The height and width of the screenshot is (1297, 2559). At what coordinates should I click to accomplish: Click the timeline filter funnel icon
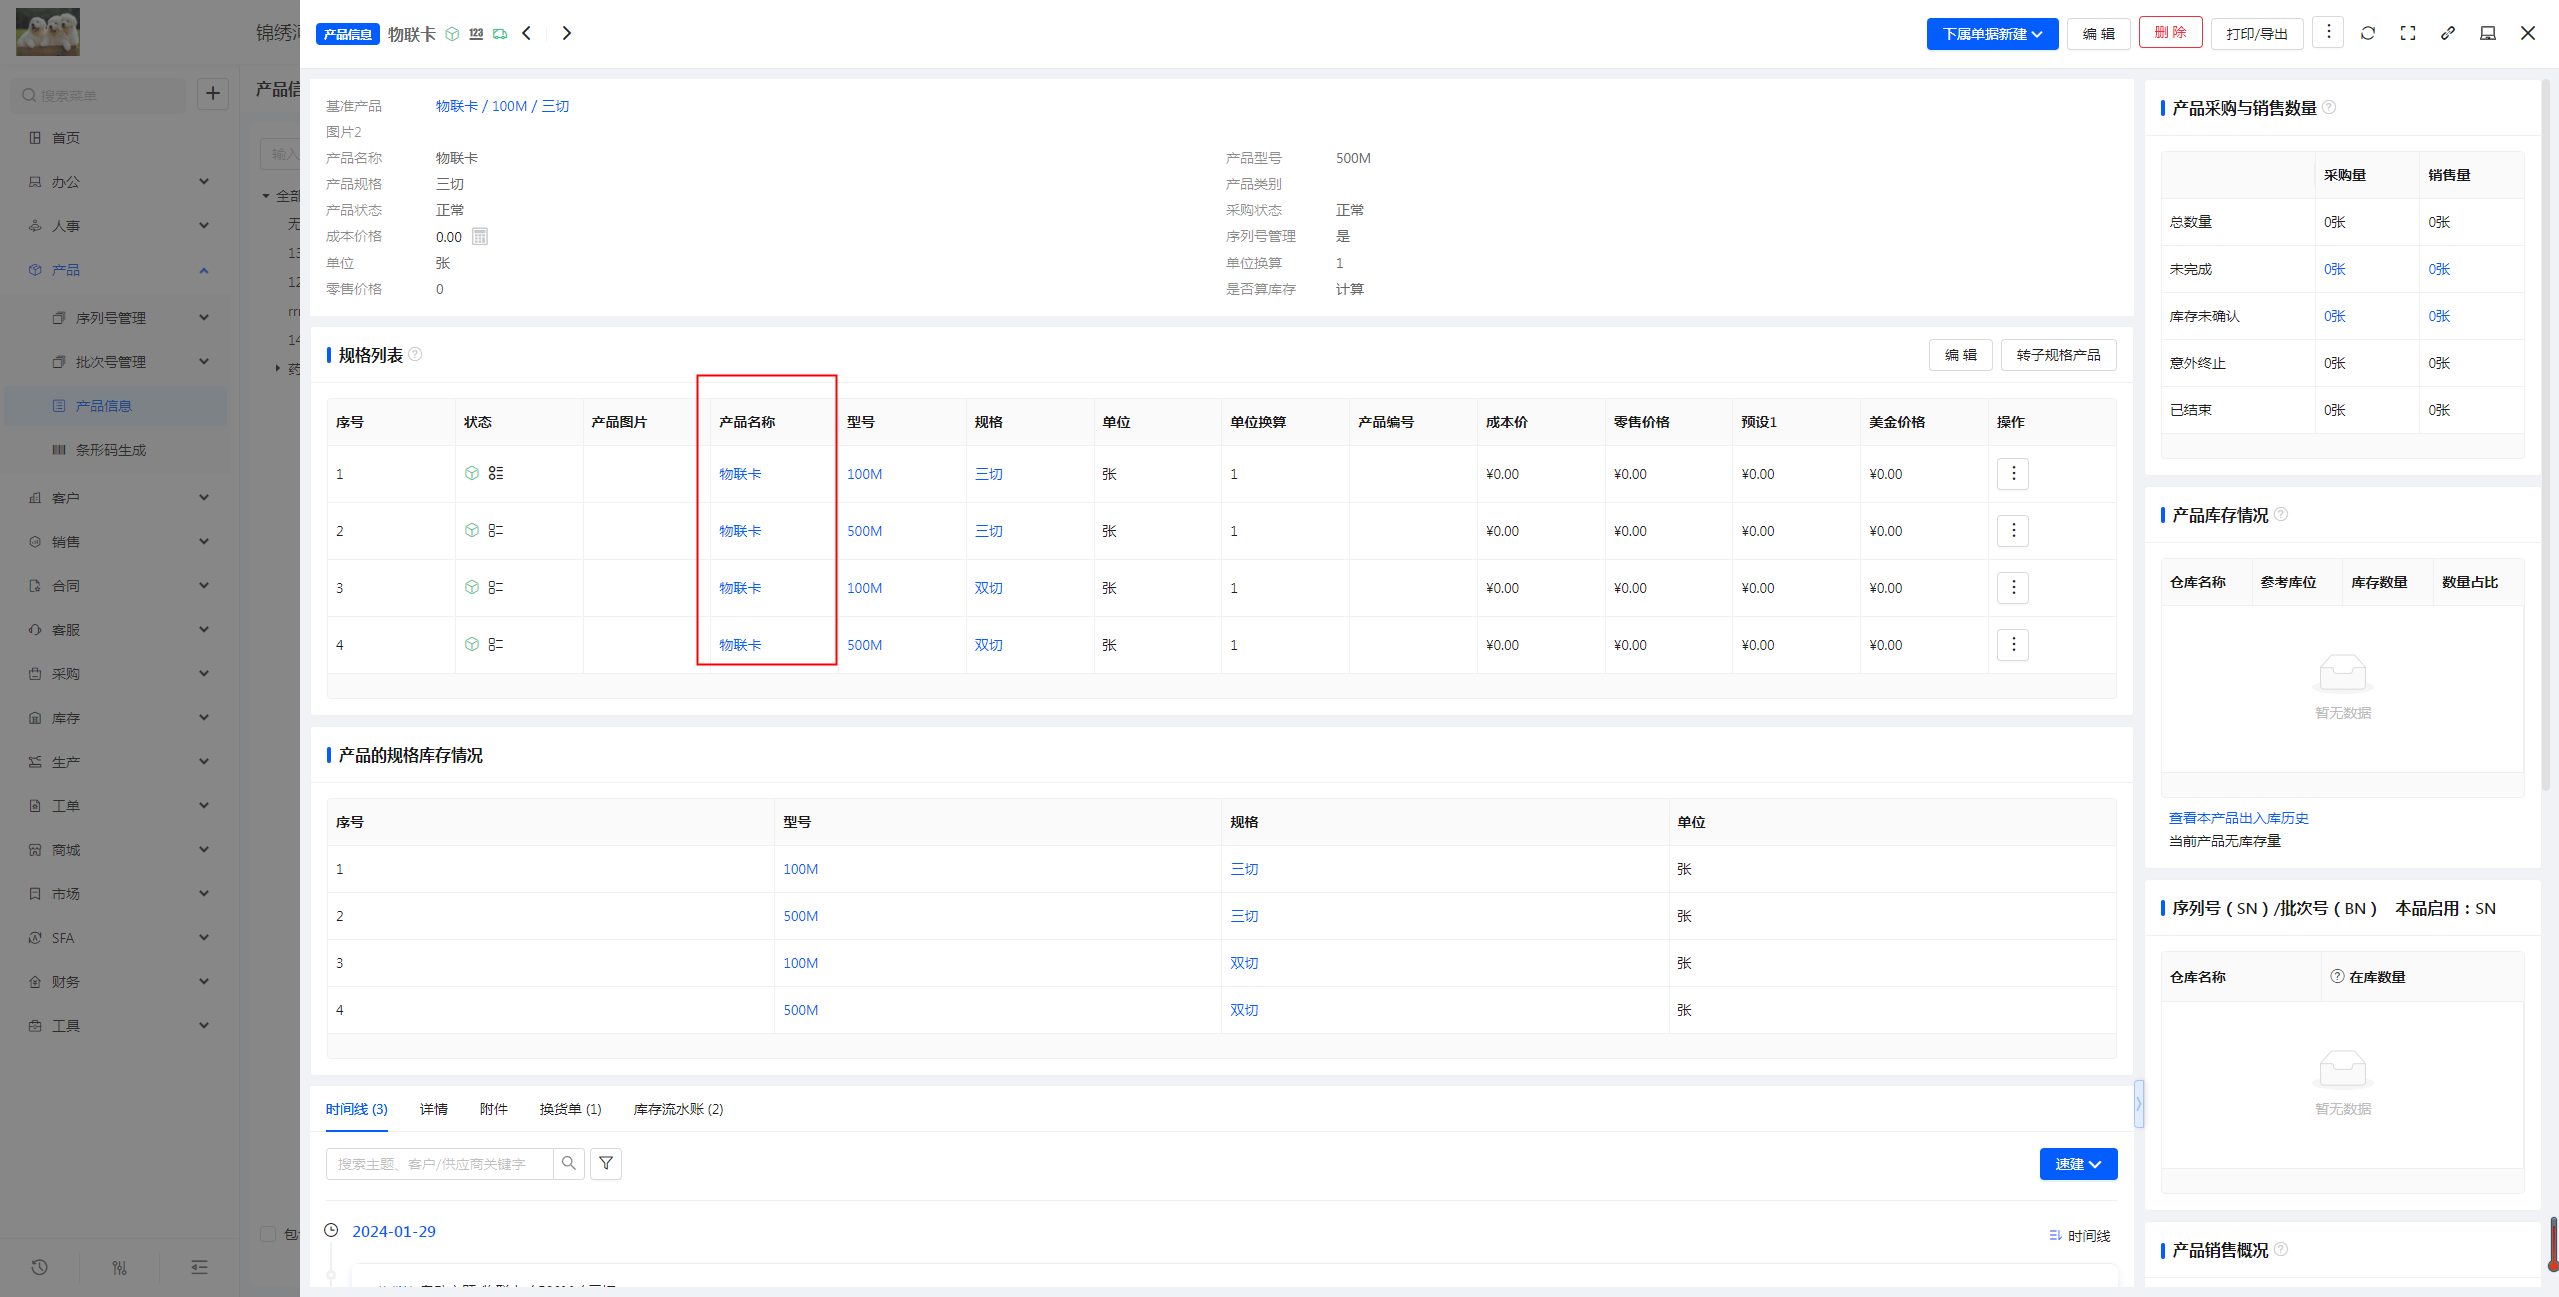(x=606, y=1163)
